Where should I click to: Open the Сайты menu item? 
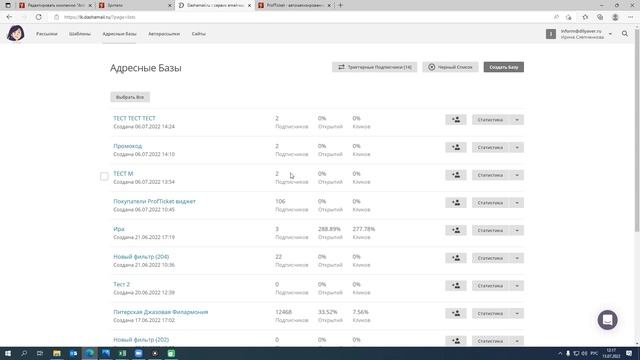tap(199, 34)
